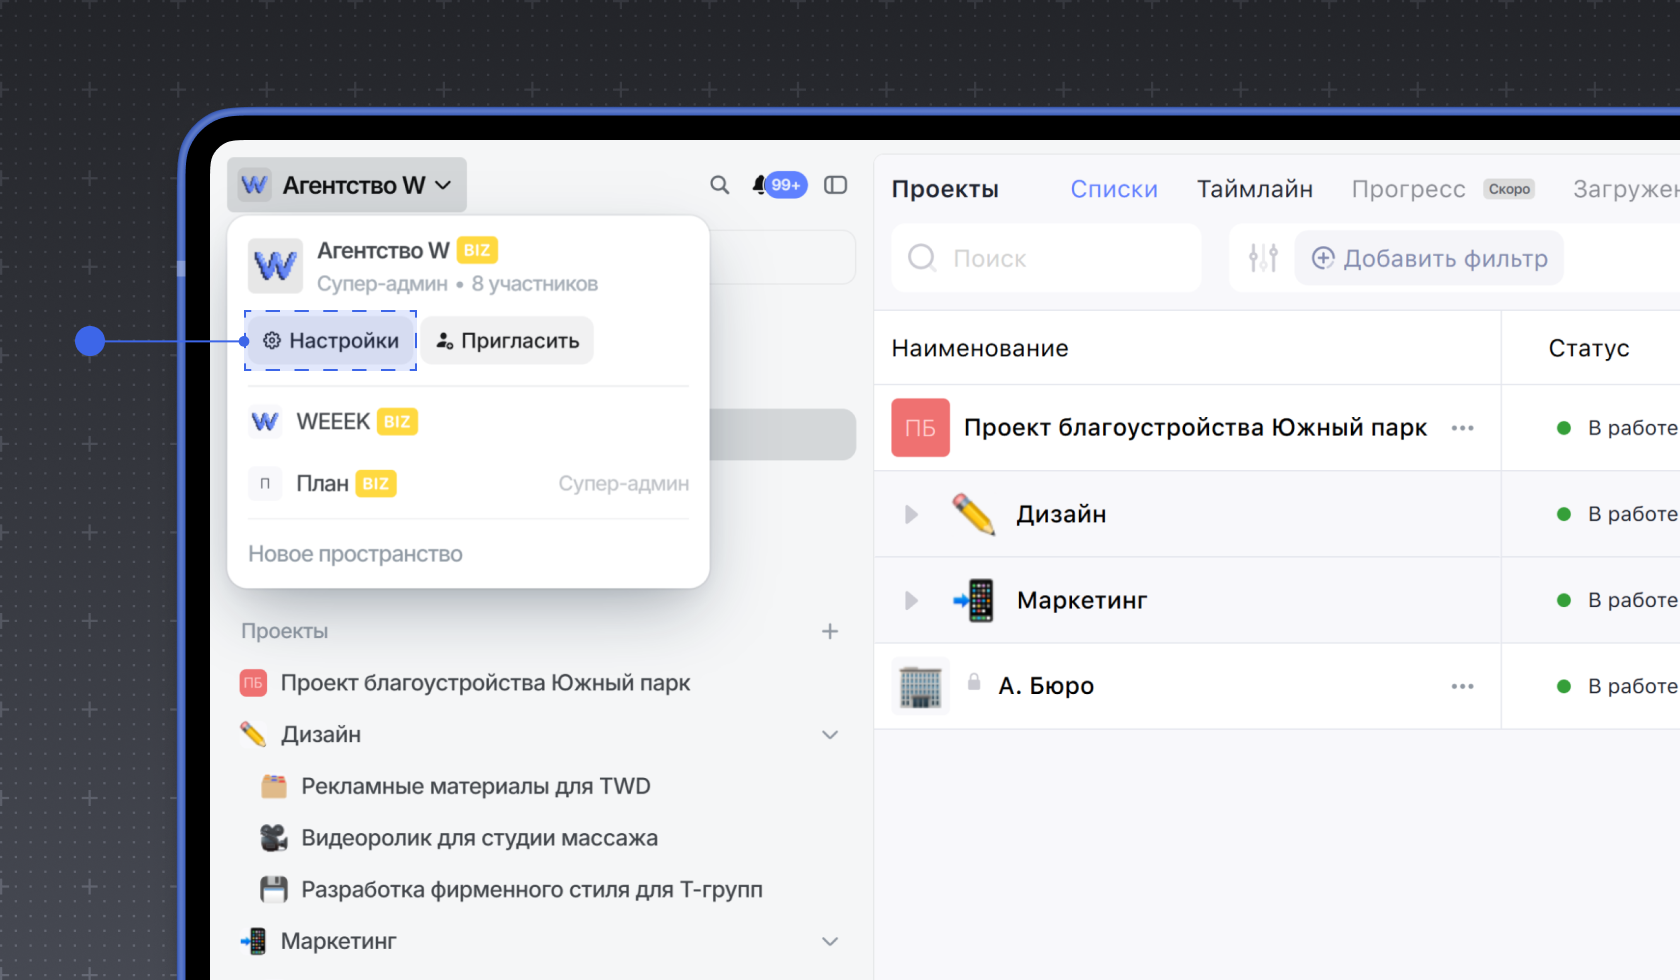Click the Пригласить button

(507, 341)
